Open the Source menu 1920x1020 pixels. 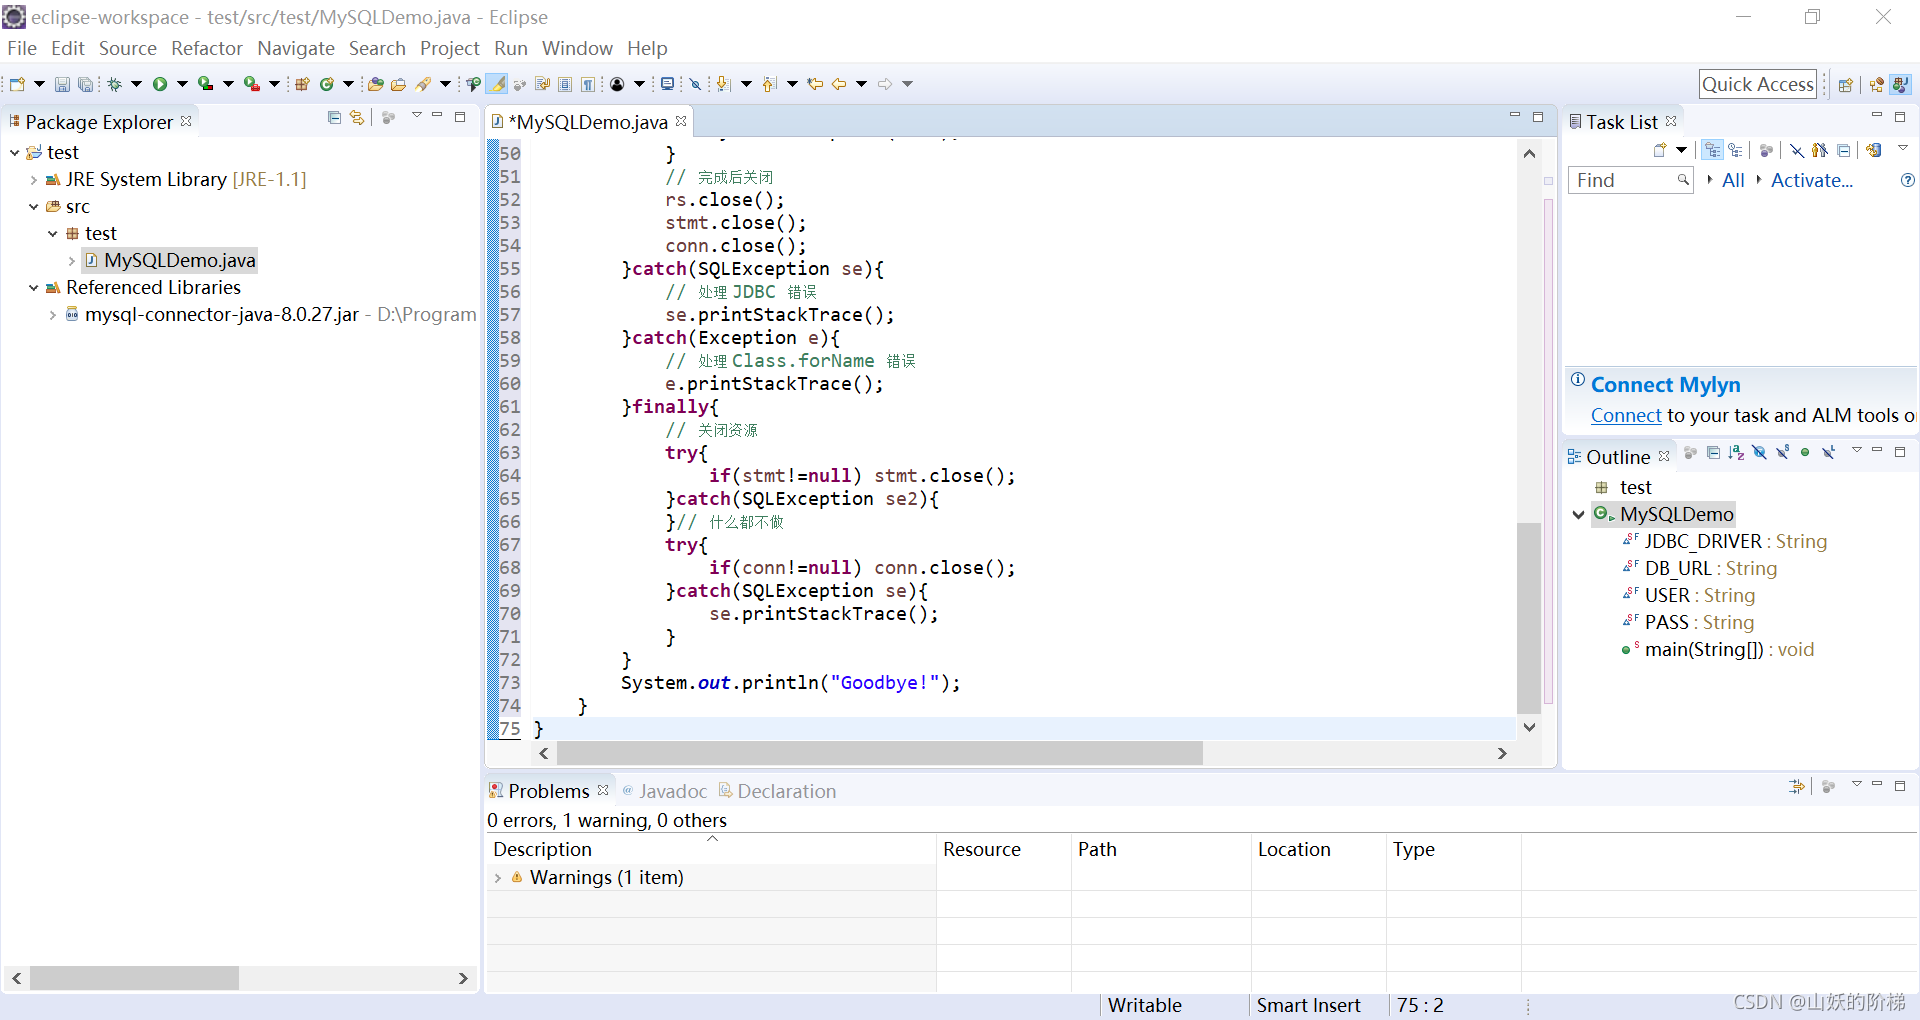pyautogui.click(x=127, y=48)
